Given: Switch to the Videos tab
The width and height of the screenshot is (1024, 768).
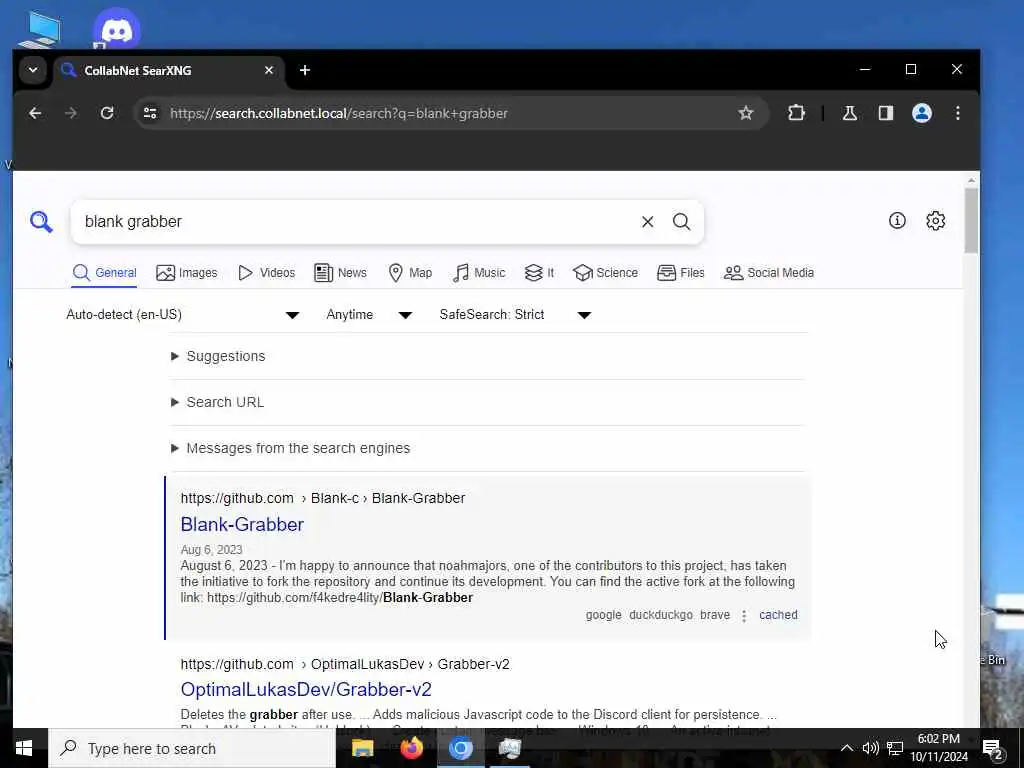Looking at the screenshot, I should click(266, 273).
